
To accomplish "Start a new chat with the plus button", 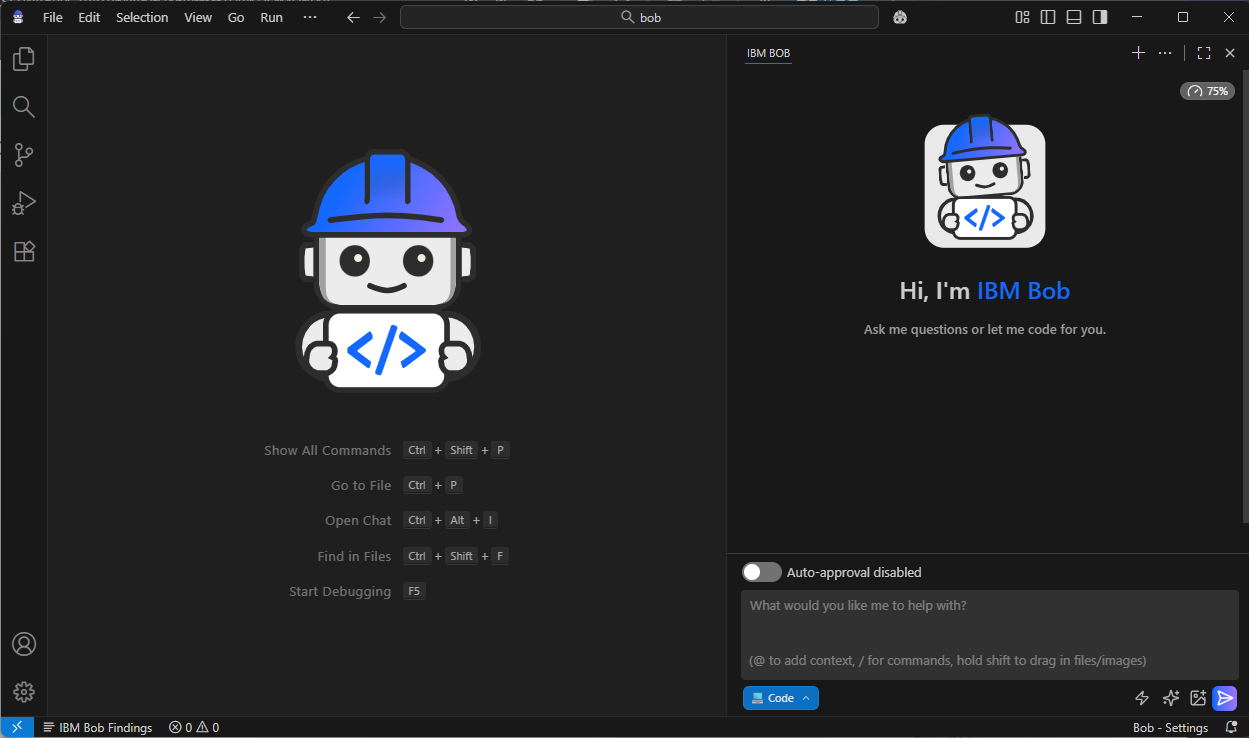I will click(1138, 53).
